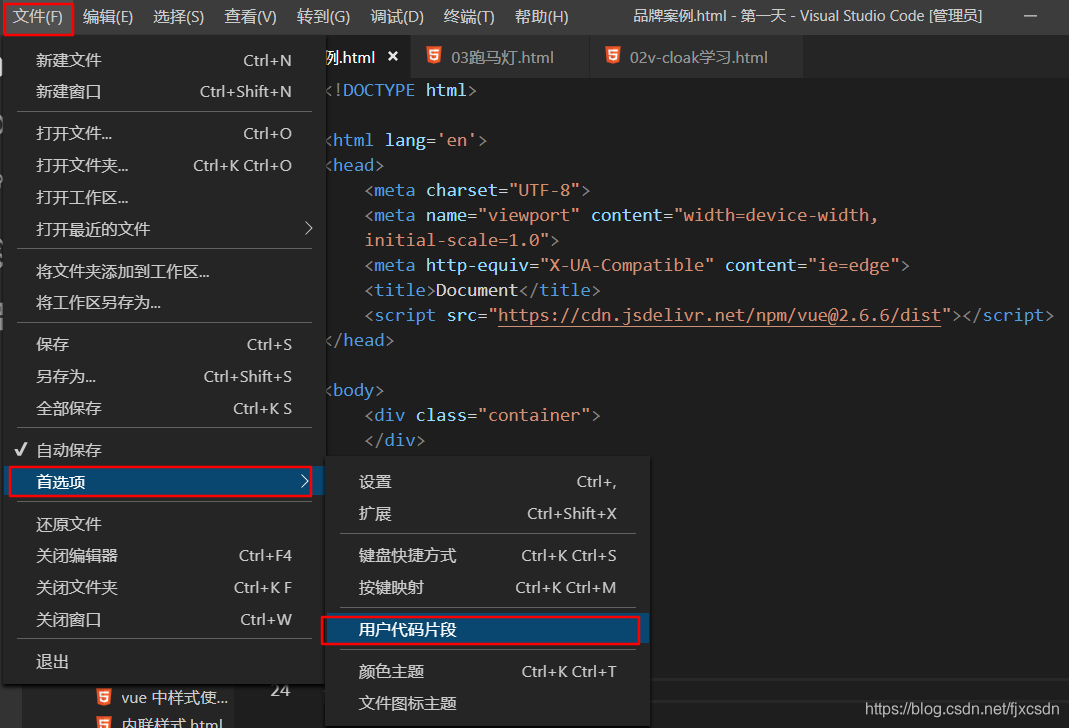1069x728 pixels.
Task: Select 文件图标主题 submenu entry
Action: click(x=487, y=703)
